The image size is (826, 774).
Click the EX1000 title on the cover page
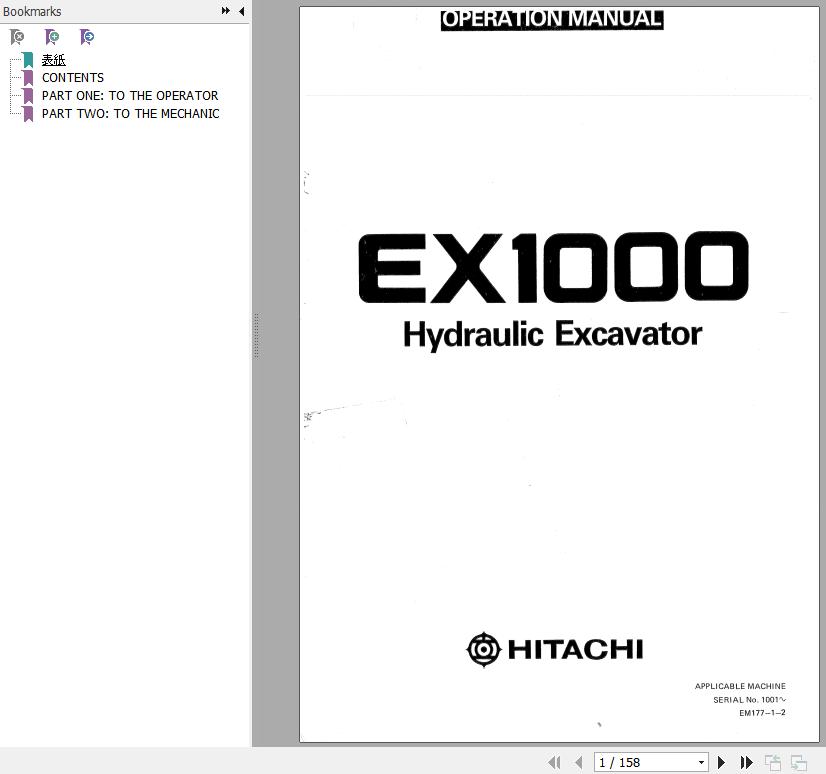click(553, 267)
